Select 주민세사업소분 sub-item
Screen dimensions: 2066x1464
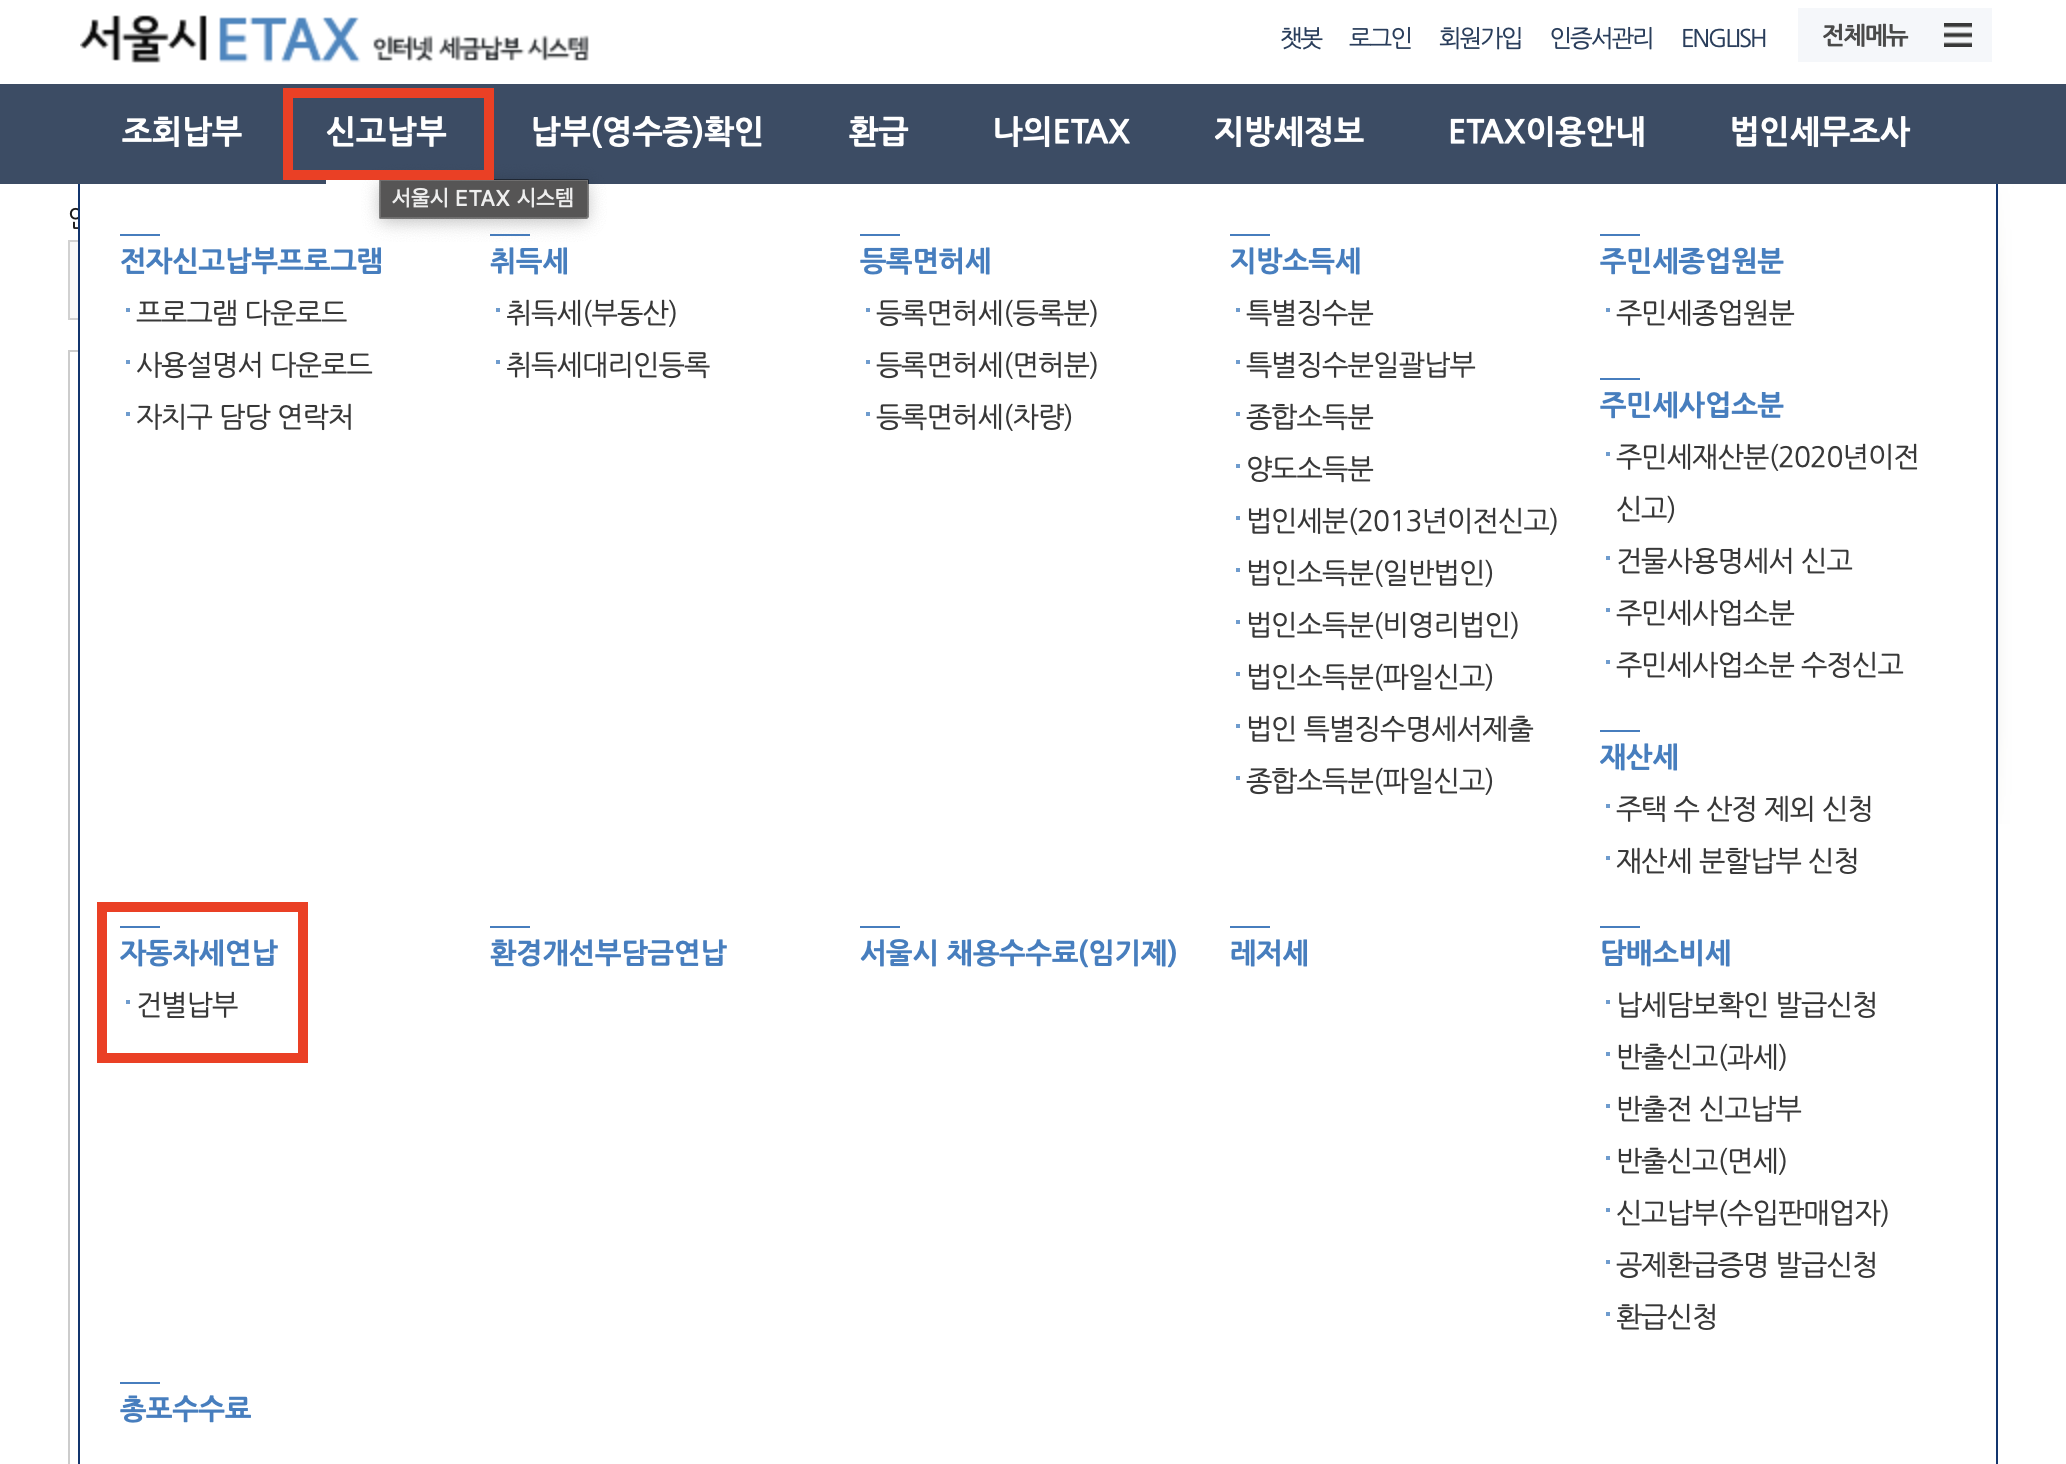pos(1705,612)
